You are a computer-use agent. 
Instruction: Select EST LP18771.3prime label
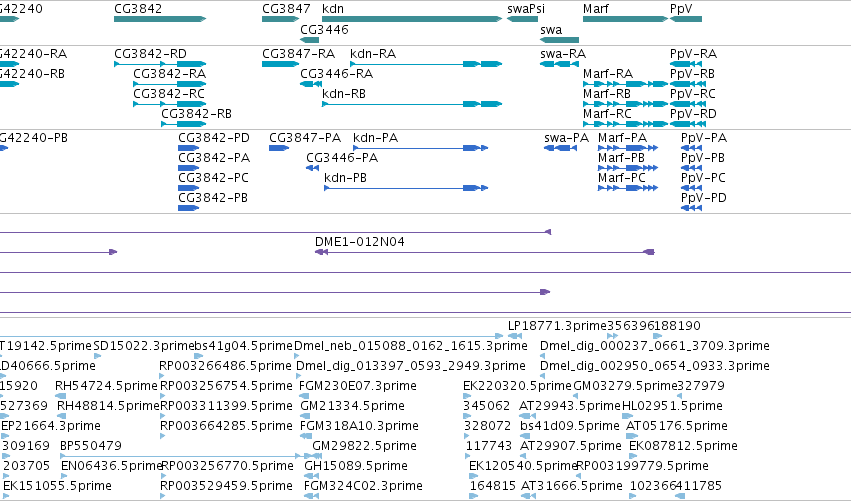[x=557, y=326]
